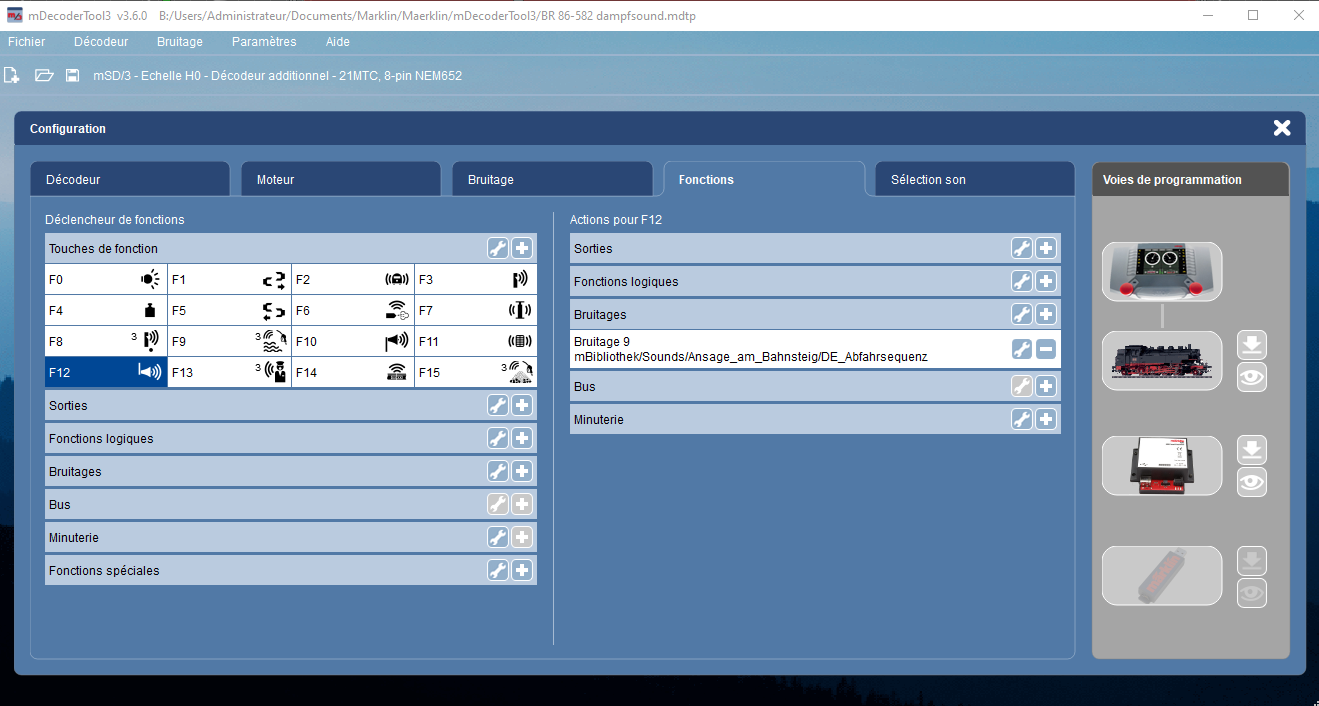Open the Aide menu
This screenshot has height=706, width=1319.
coord(338,42)
